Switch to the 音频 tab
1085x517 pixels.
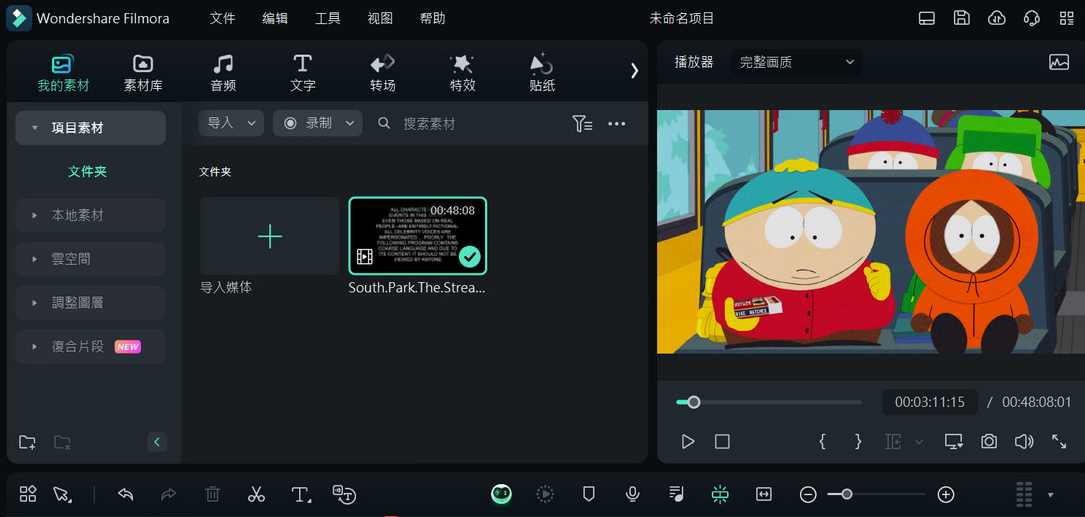click(x=223, y=73)
